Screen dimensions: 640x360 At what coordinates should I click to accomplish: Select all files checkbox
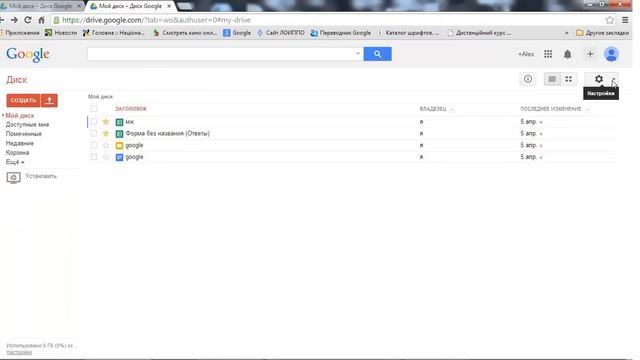click(x=94, y=109)
